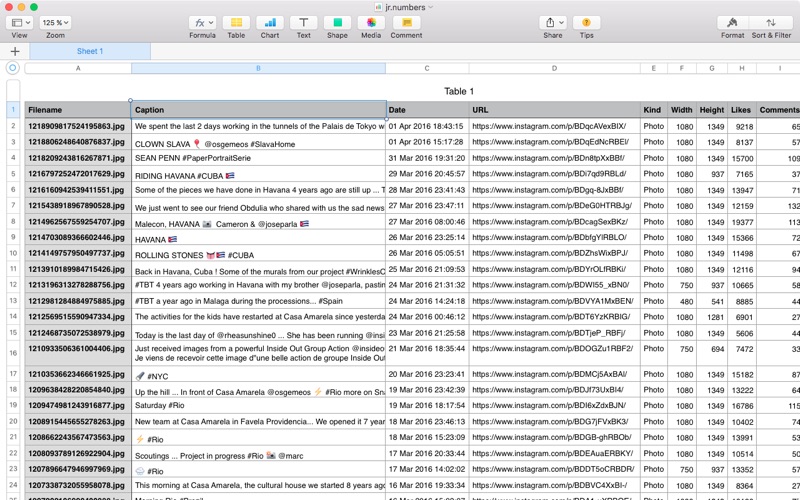Click the jr.numbers document title
Image resolution: width=800 pixels, height=500 pixels.
pyautogui.click(x=404, y=6)
